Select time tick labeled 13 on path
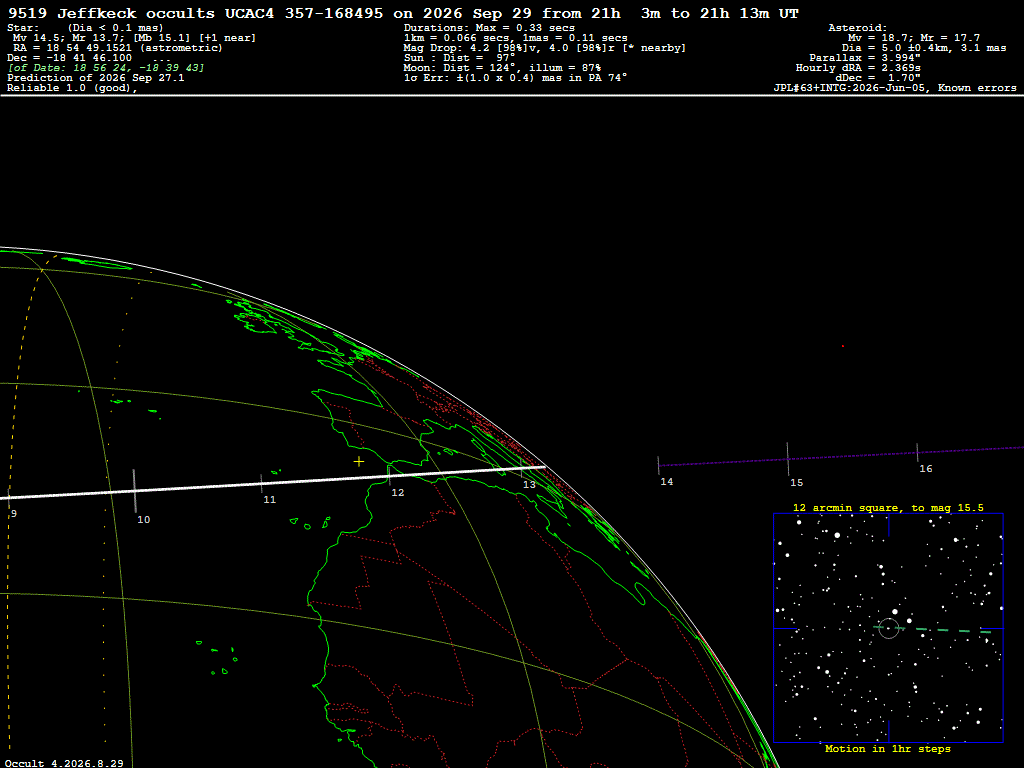 click(520, 466)
